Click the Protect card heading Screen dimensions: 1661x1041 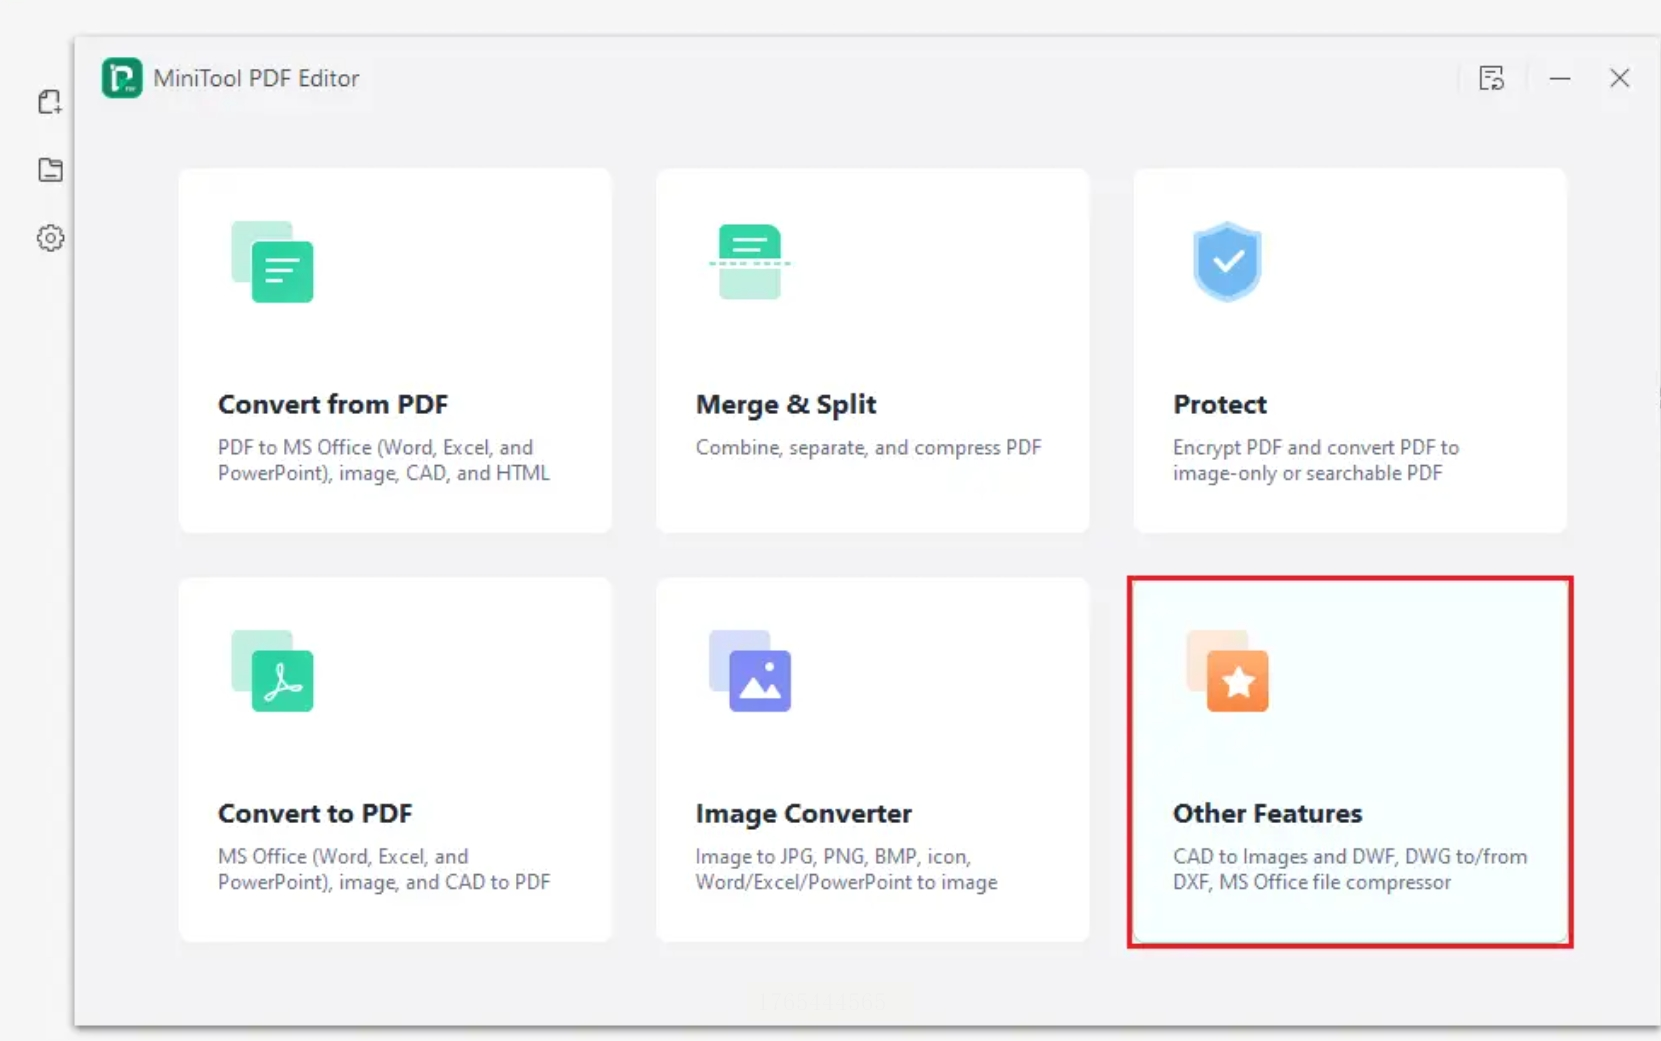pos(1220,404)
